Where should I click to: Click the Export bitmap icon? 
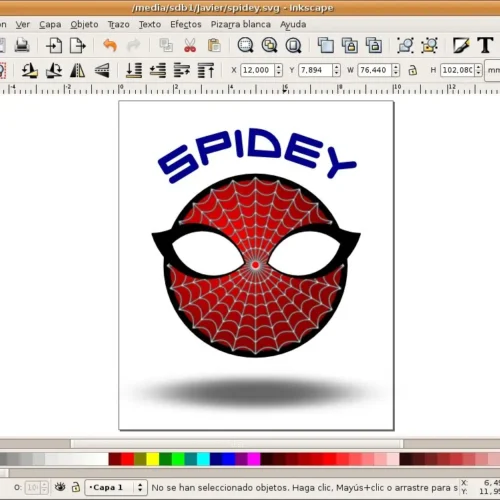(78, 45)
